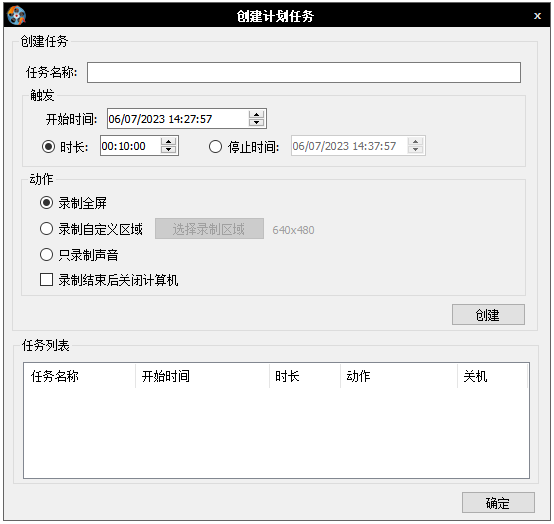Click the 选择录制区域 button
Viewport: 554px width, 524px height.
click(209, 229)
